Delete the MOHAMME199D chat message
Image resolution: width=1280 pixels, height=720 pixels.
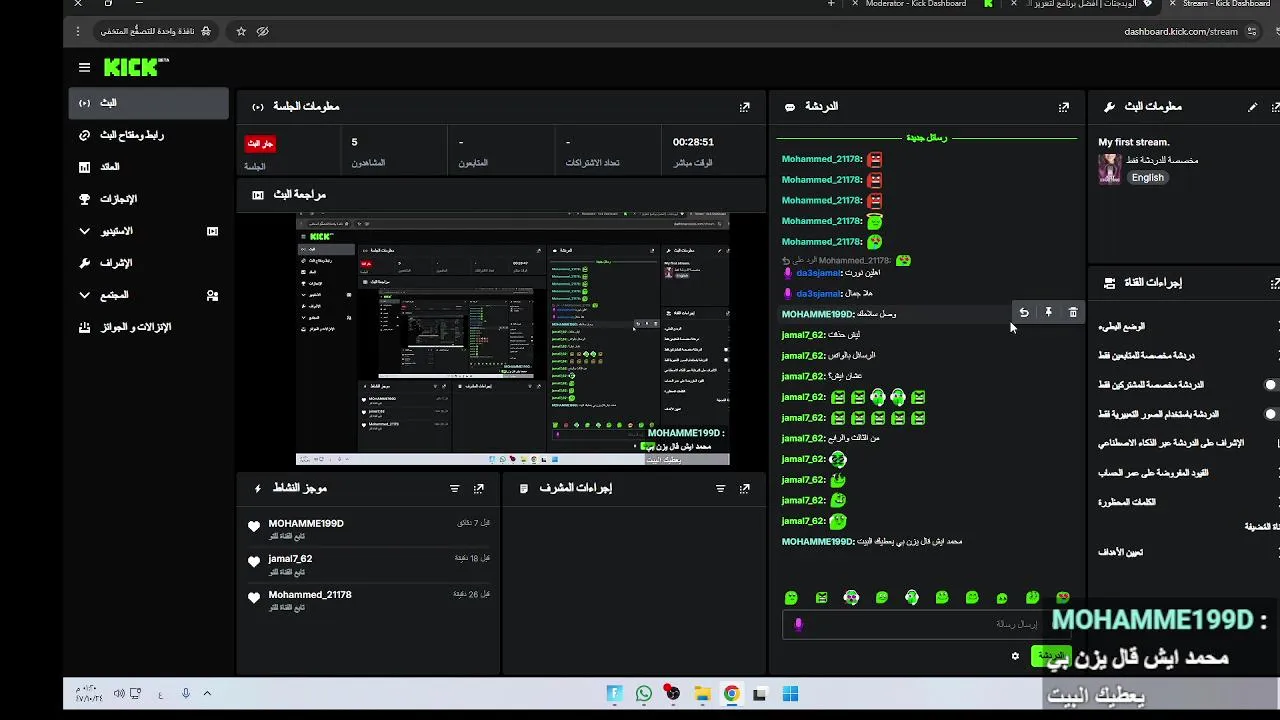[x=1073, y=313]
